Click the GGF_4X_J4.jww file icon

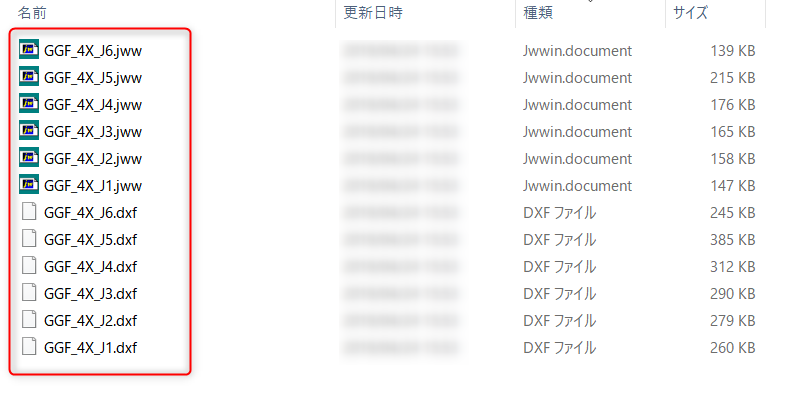(x=29, y=104)
